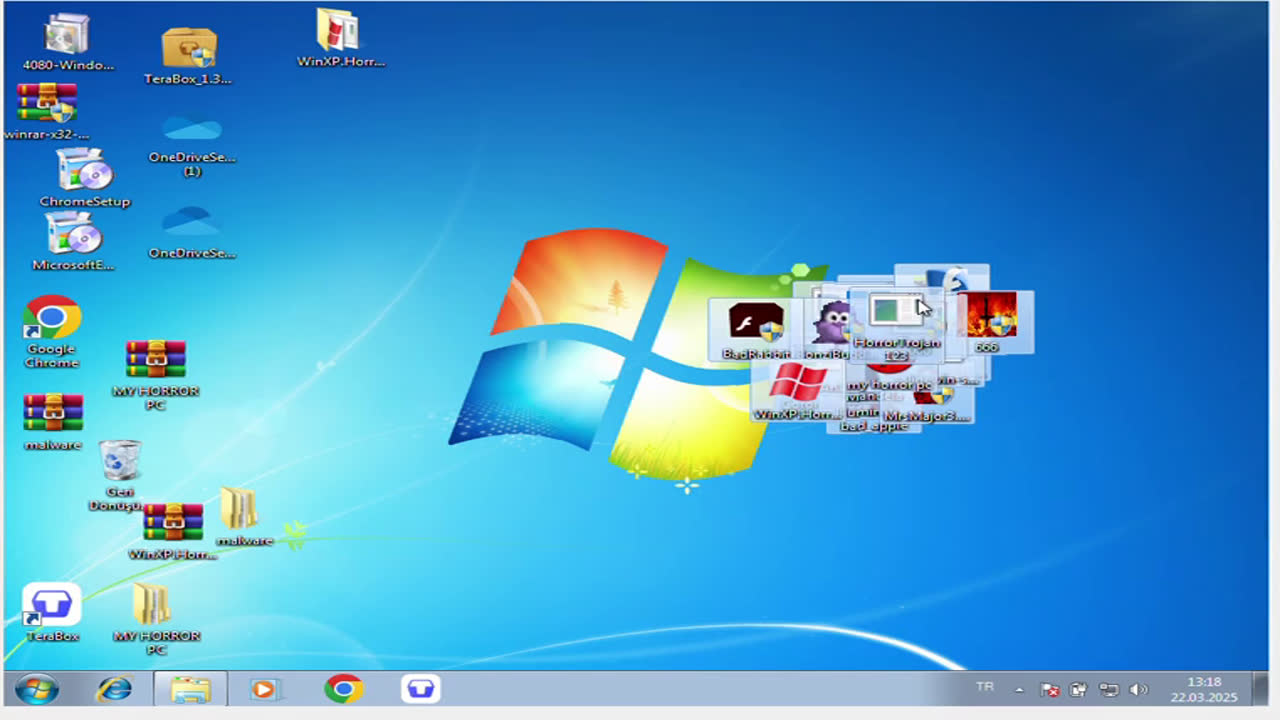Open Windows Explorer from the taskbar

[190, 689]
